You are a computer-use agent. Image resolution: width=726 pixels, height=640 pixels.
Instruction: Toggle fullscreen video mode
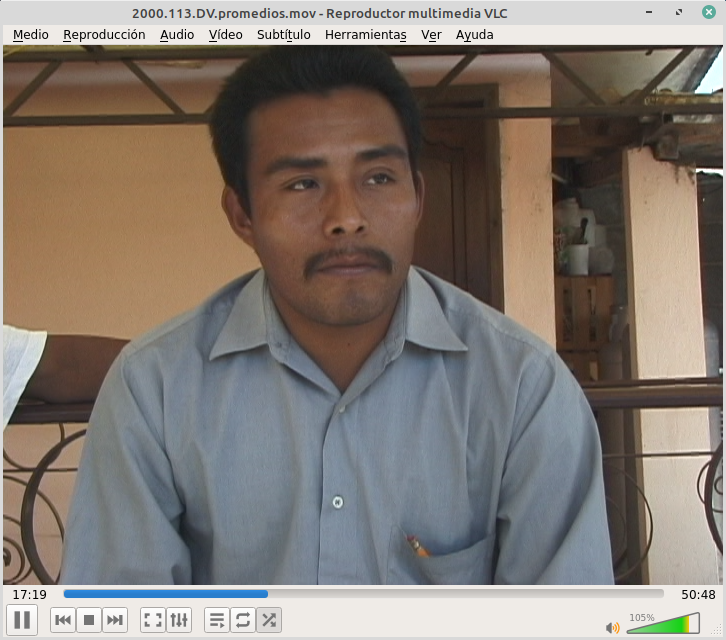(153, 620)
